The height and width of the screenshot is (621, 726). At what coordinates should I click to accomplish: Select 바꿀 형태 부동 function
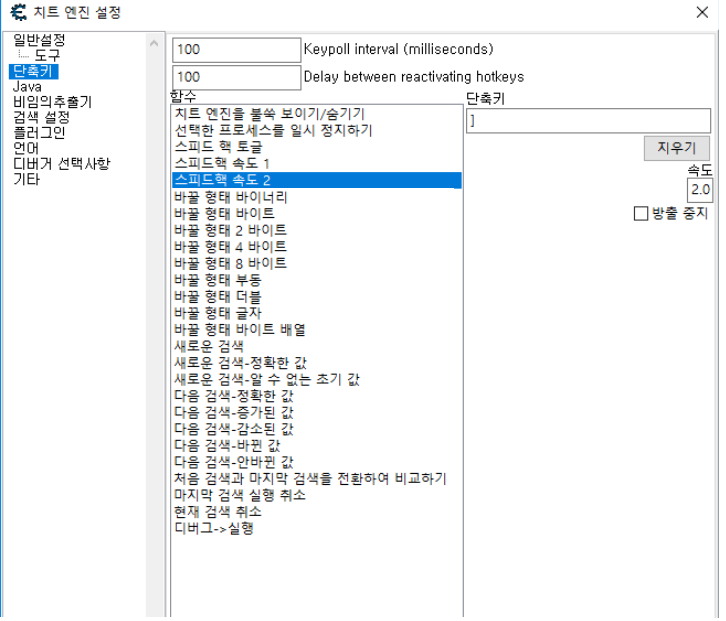(x=319, y=282)
